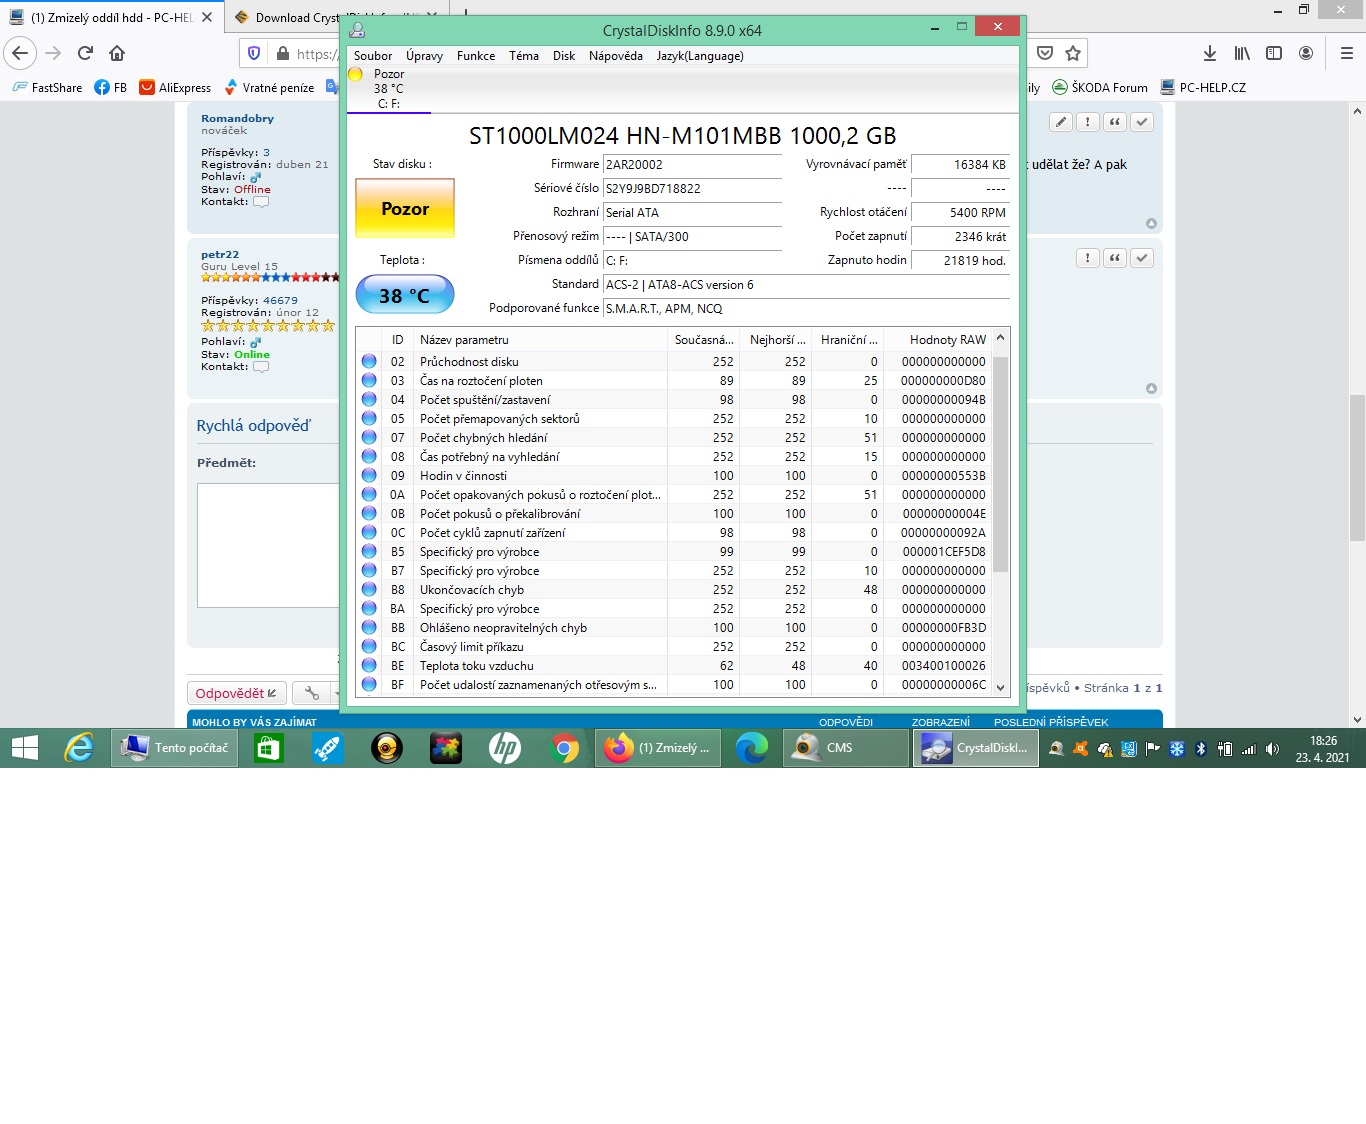The image size is (1366, 1124).
Task: Open the FastShare bookmark
Action: point(47,88)
